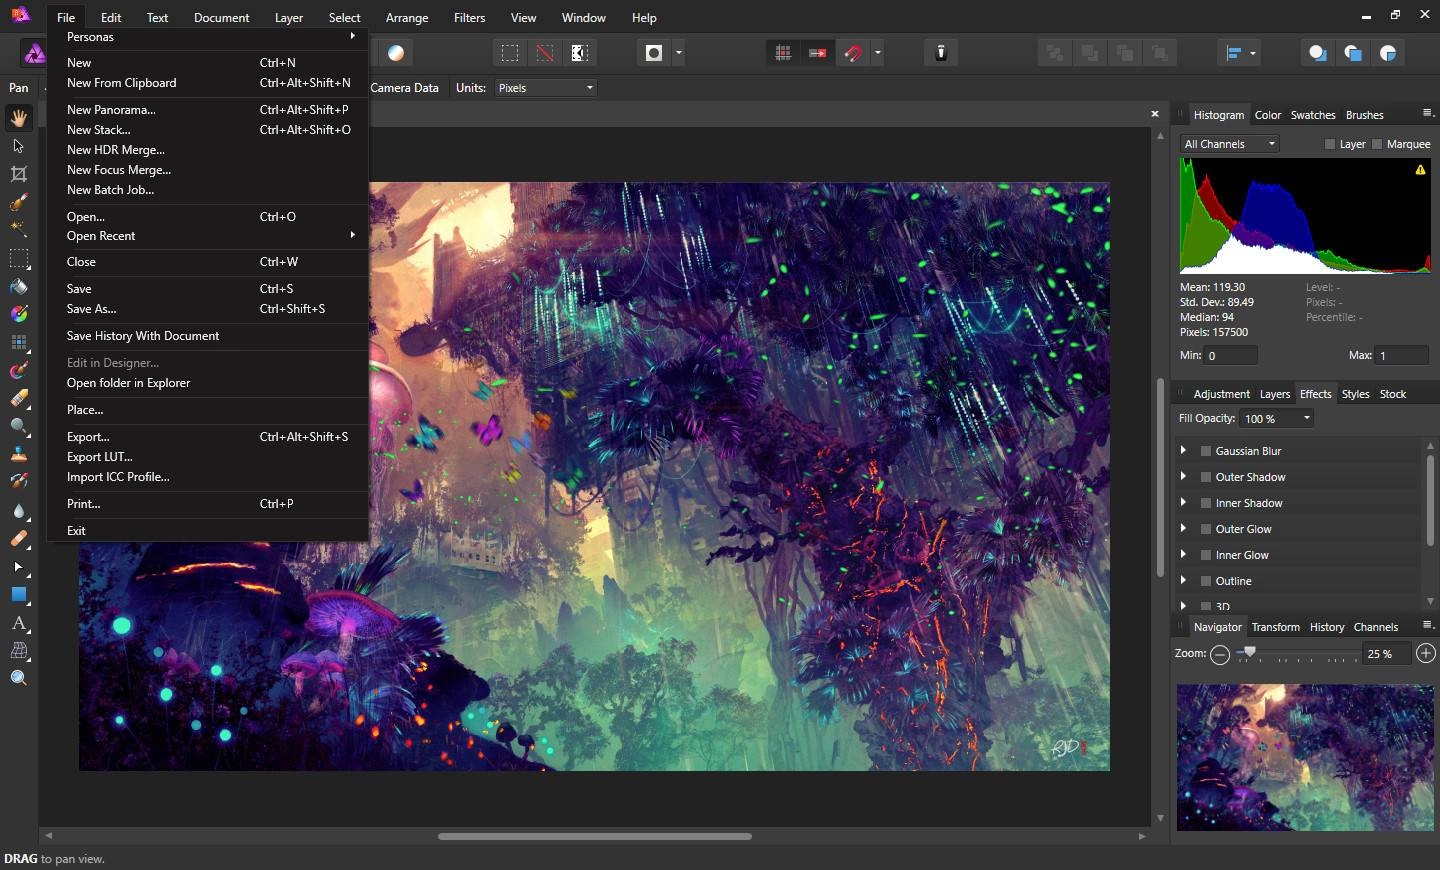Switch to the Layers tab
This screenshot has height=870, width=1440.
(1274, 394)
